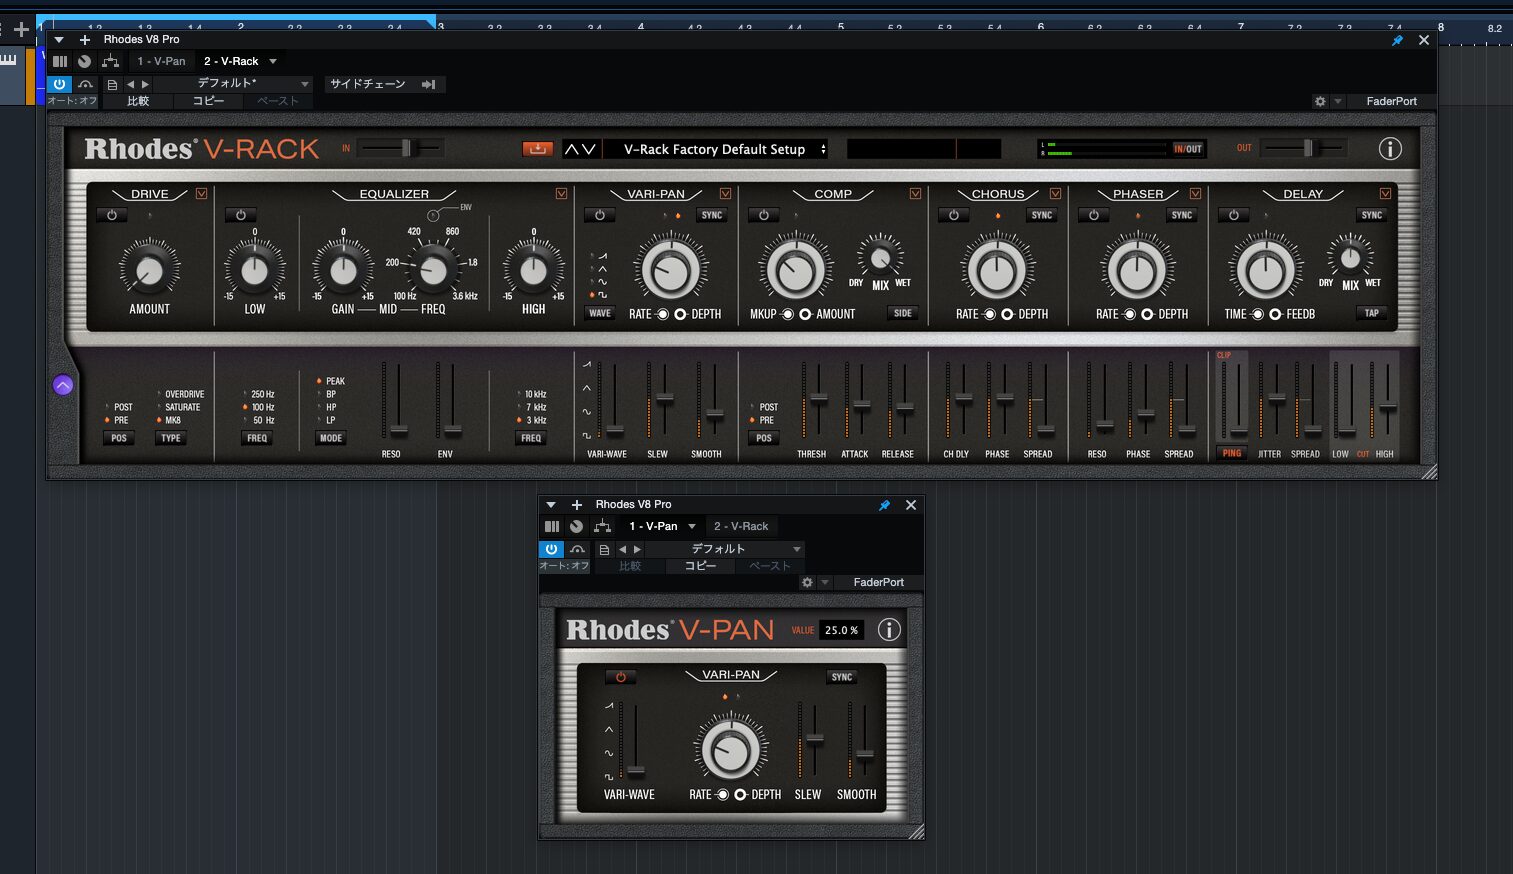Open preset file icon in V-Pan window
Viewport: 1513px width, 874px height.
pyautogui.click(x=604, y=550)
